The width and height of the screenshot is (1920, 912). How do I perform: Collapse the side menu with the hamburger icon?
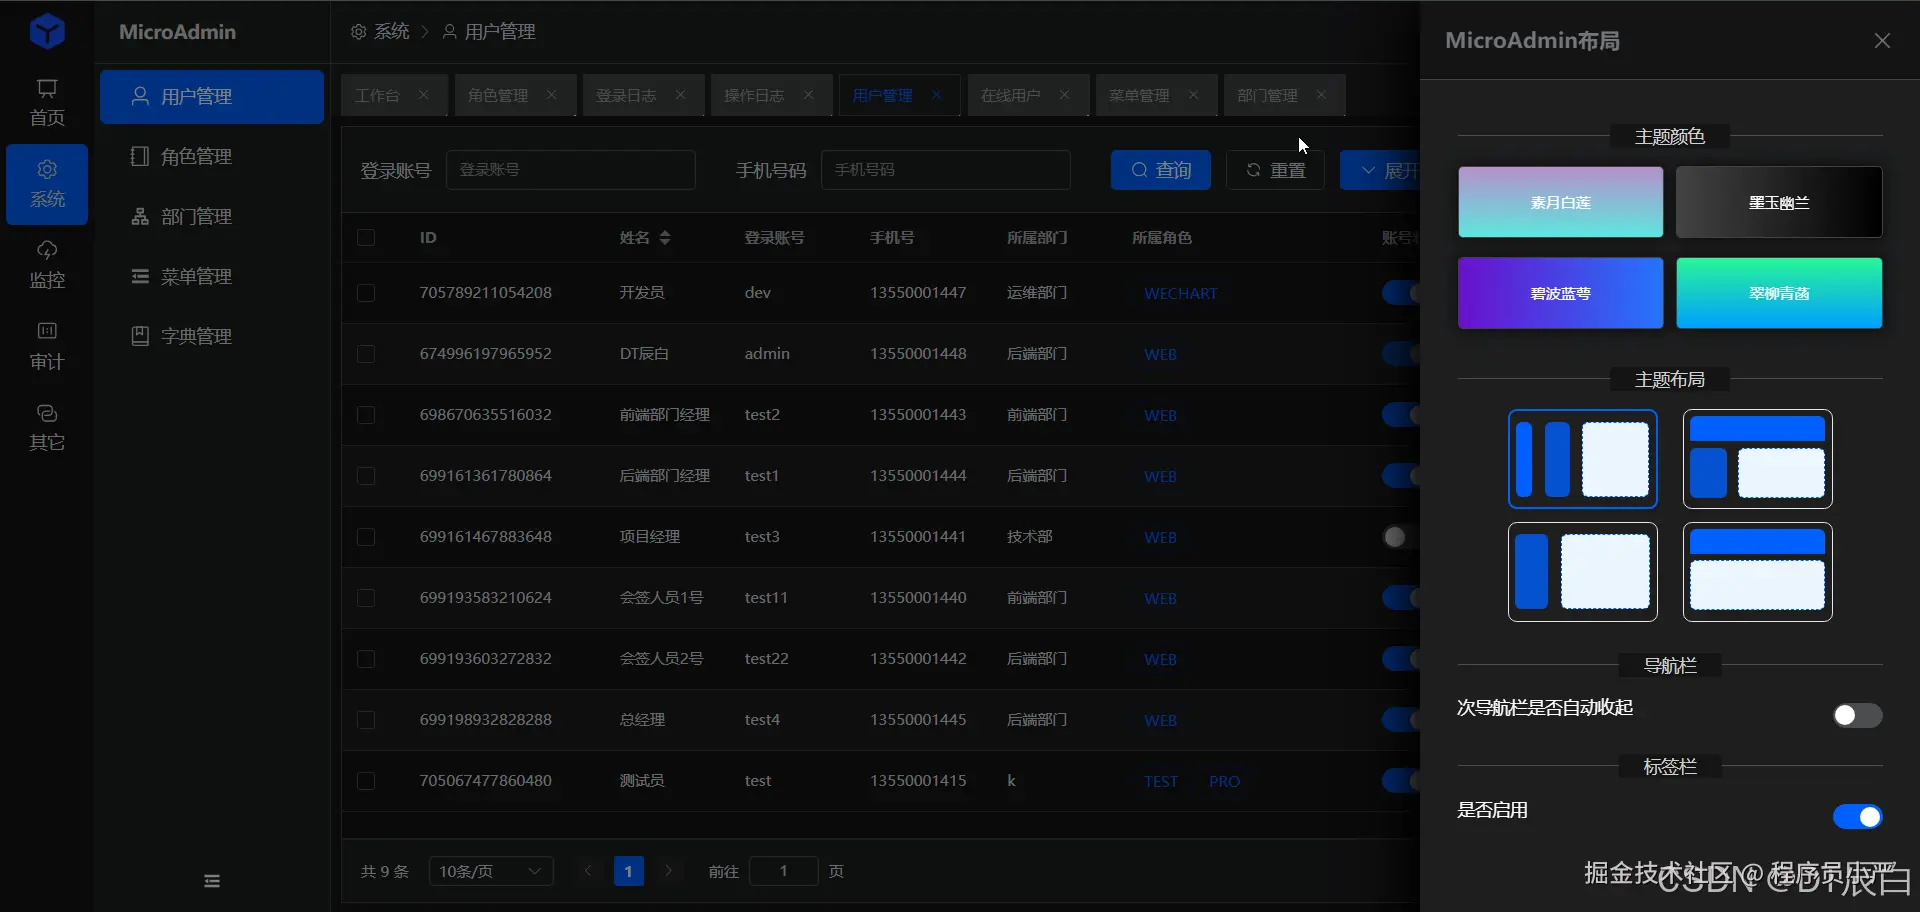(x=212, y=881)
